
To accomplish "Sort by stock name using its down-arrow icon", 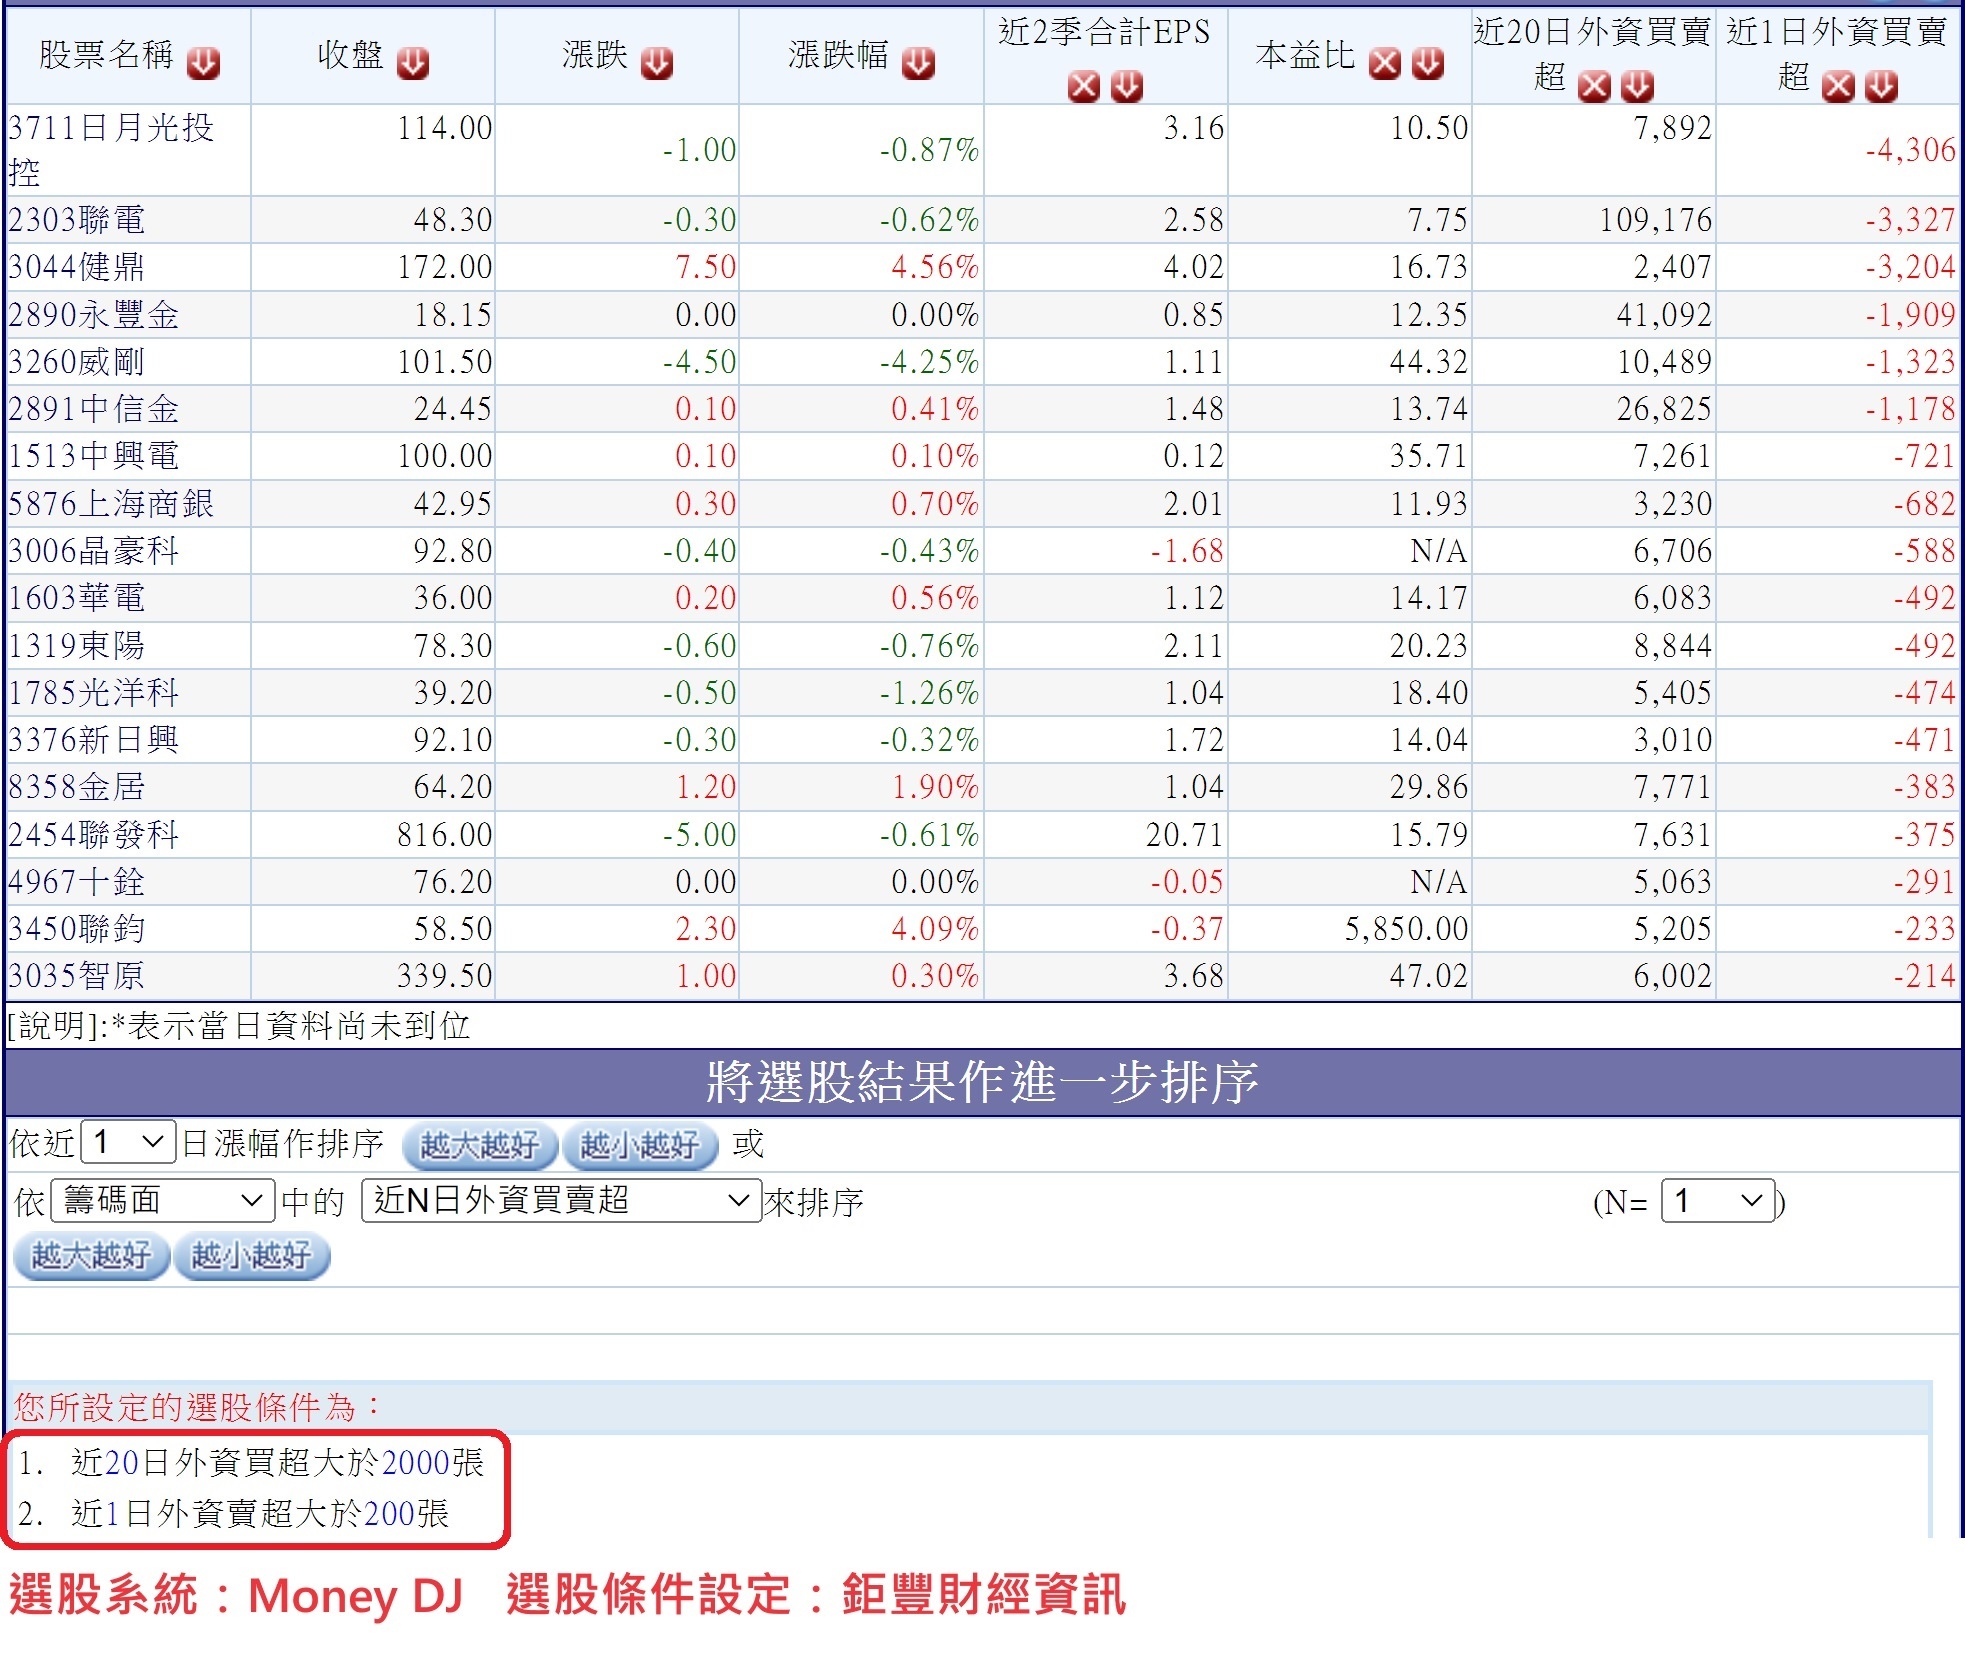I will pos(203,64).
